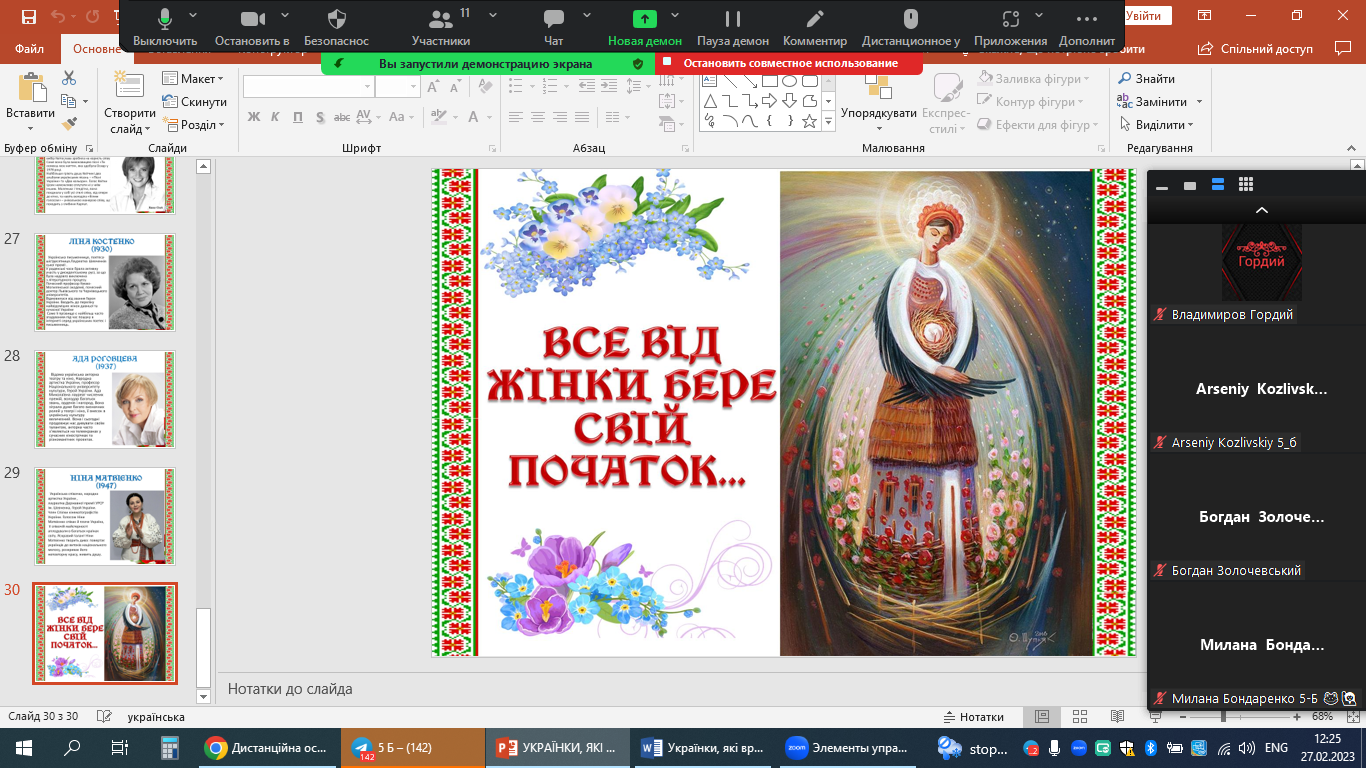The image size is (1366, 768).
Task: Switch to Reading view
Action: point(1118,716)
